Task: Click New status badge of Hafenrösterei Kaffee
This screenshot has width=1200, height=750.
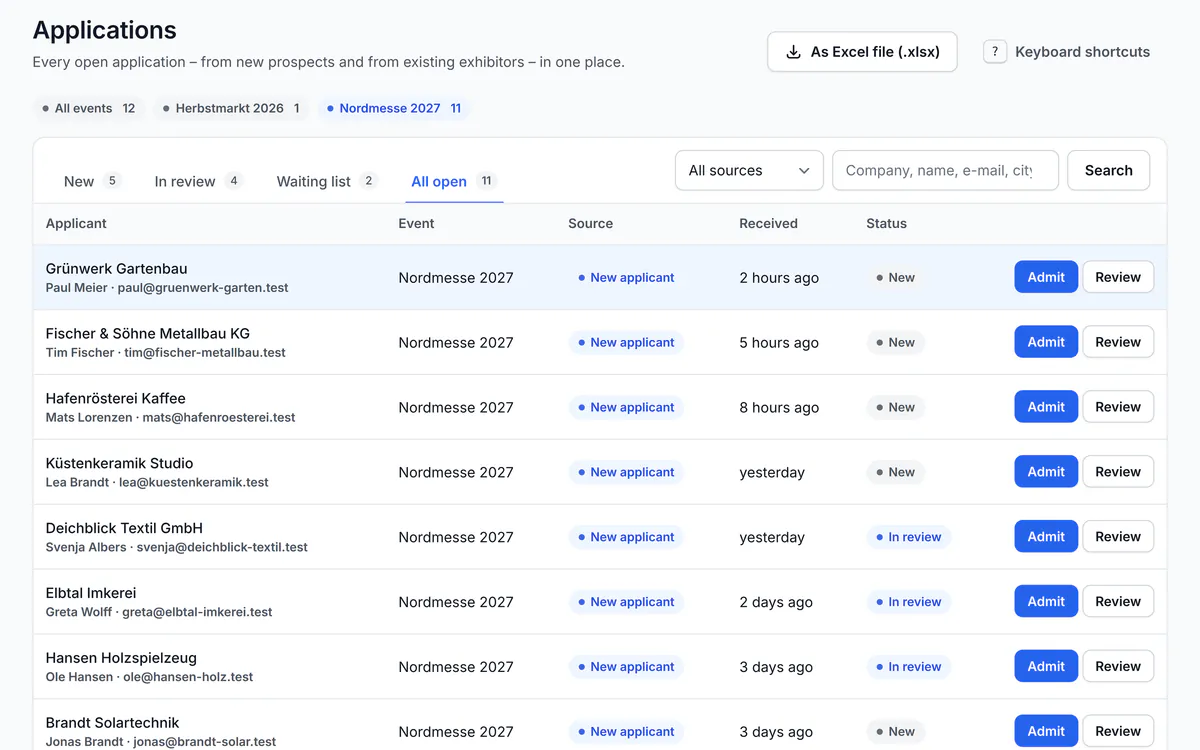Action: click(896, 407)
